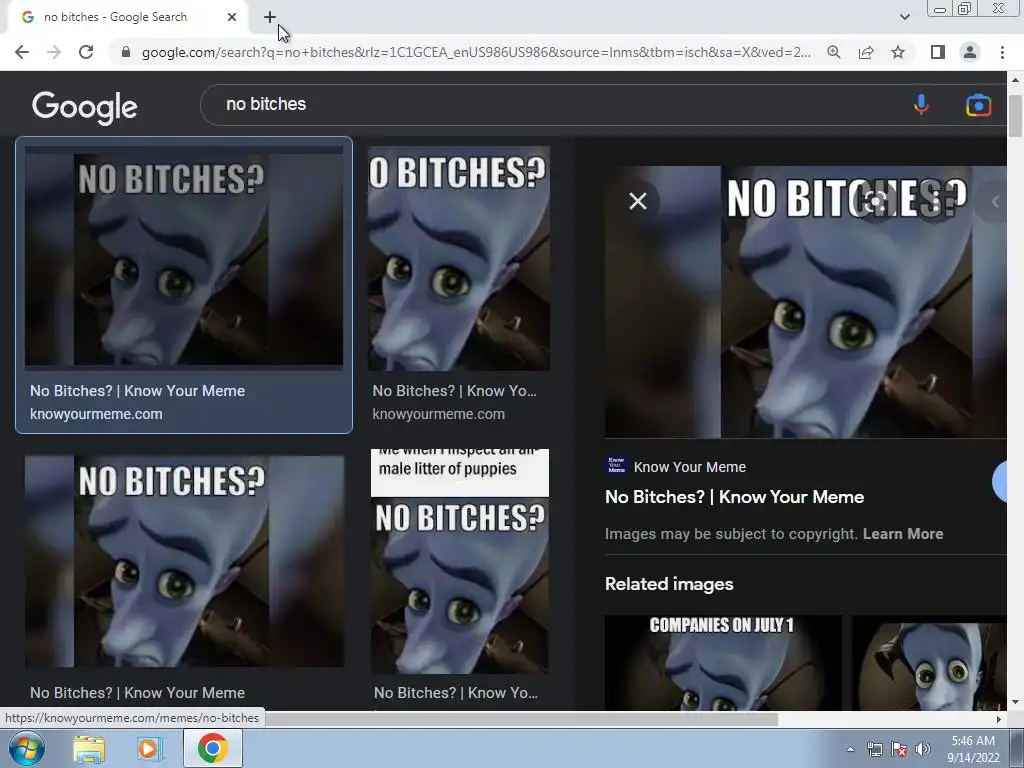Open the network tray icon
The image size is (1024, 768).
(x=874, y=749)
